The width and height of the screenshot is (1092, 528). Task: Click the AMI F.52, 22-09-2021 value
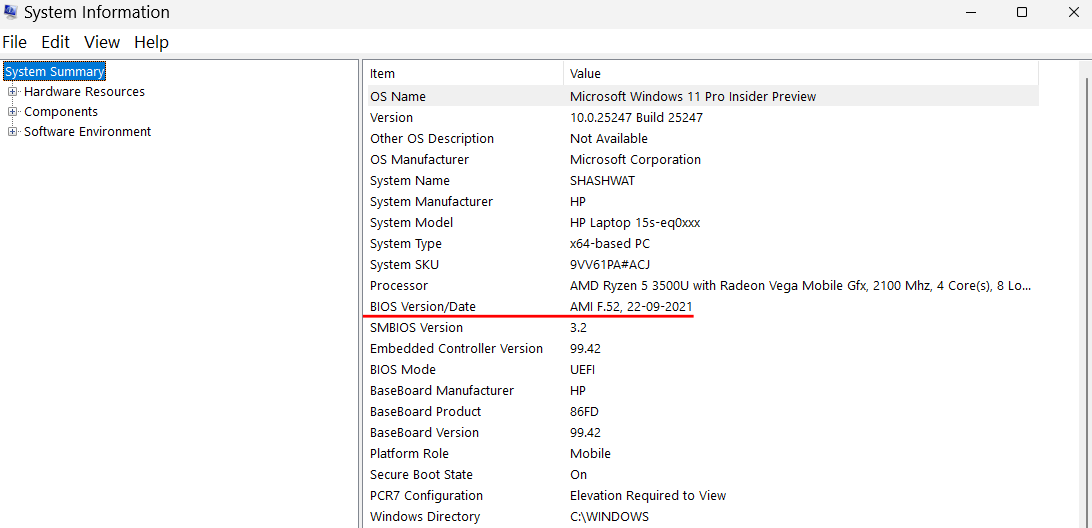(631, 306)
